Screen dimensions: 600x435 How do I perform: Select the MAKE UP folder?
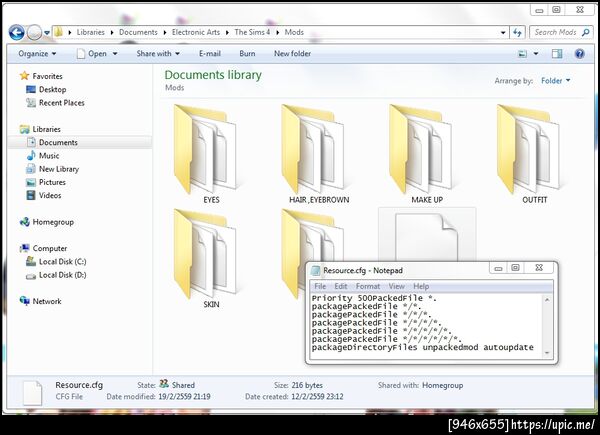click(x=426, y=154)
